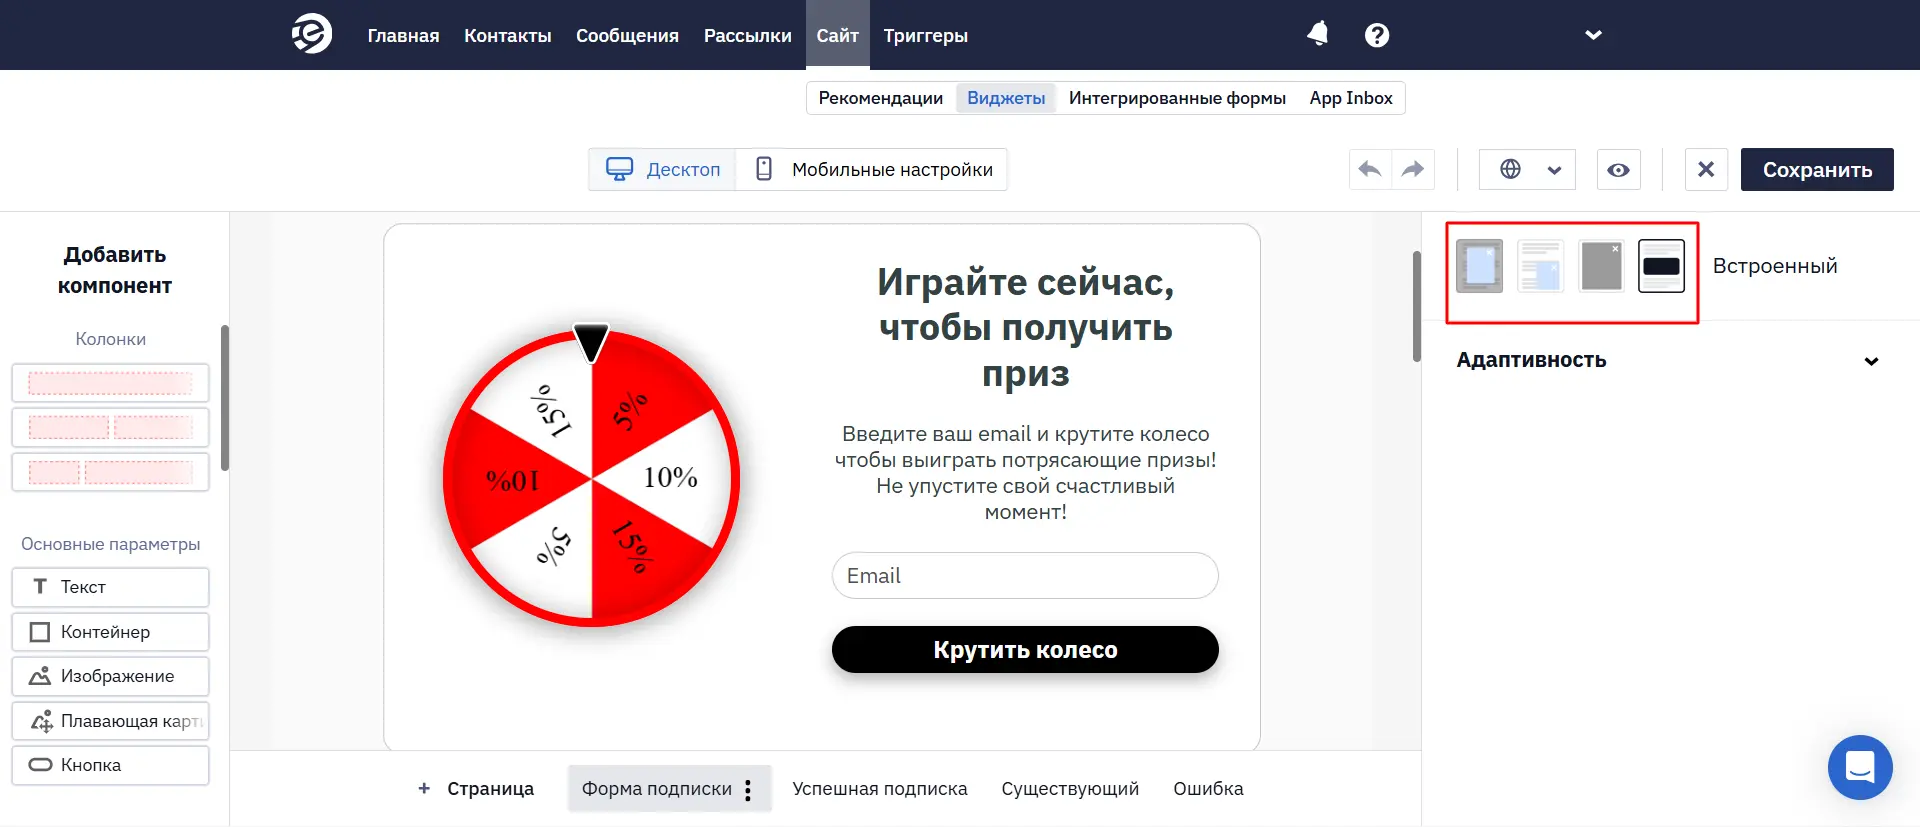Open the Триггеры menu

[x=925, y=35]
